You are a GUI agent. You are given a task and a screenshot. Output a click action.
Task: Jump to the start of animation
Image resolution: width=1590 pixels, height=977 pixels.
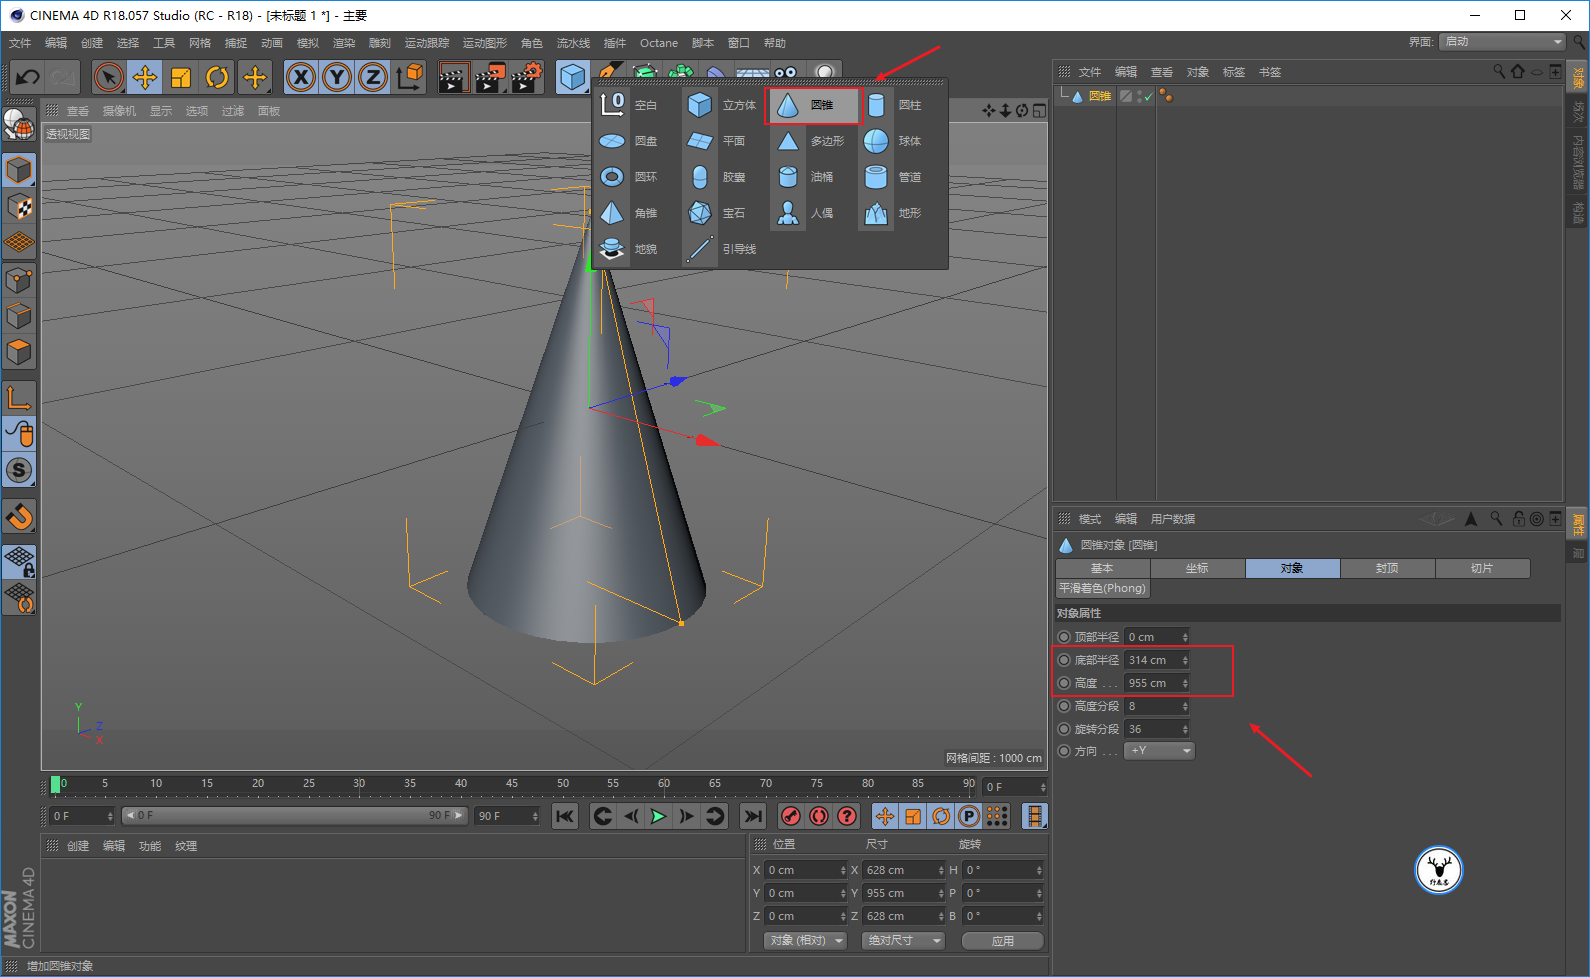pyautogui.click(x=565, y=816)
